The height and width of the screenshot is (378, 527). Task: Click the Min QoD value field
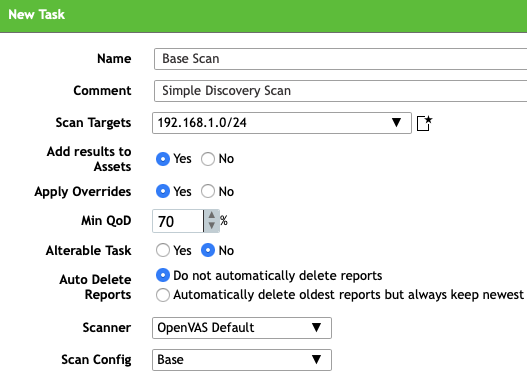[x=178, y=221]
